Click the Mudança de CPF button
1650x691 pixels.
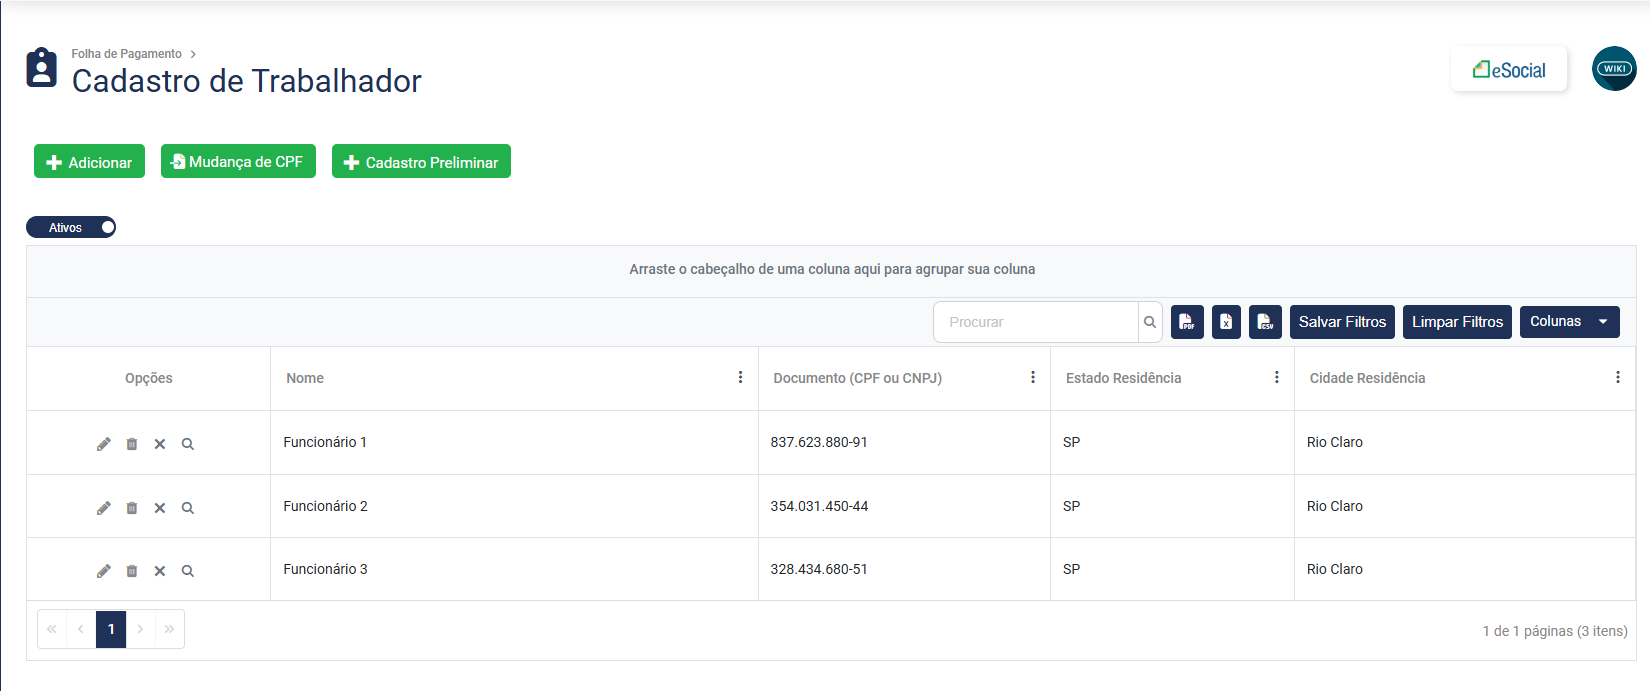(x=238, y=162)
